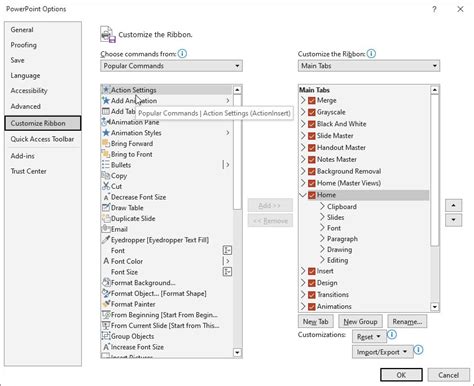Screen dimensions: 474x386
Task: Toggle the Slide Master checkbox
Action: coord(312,136)
